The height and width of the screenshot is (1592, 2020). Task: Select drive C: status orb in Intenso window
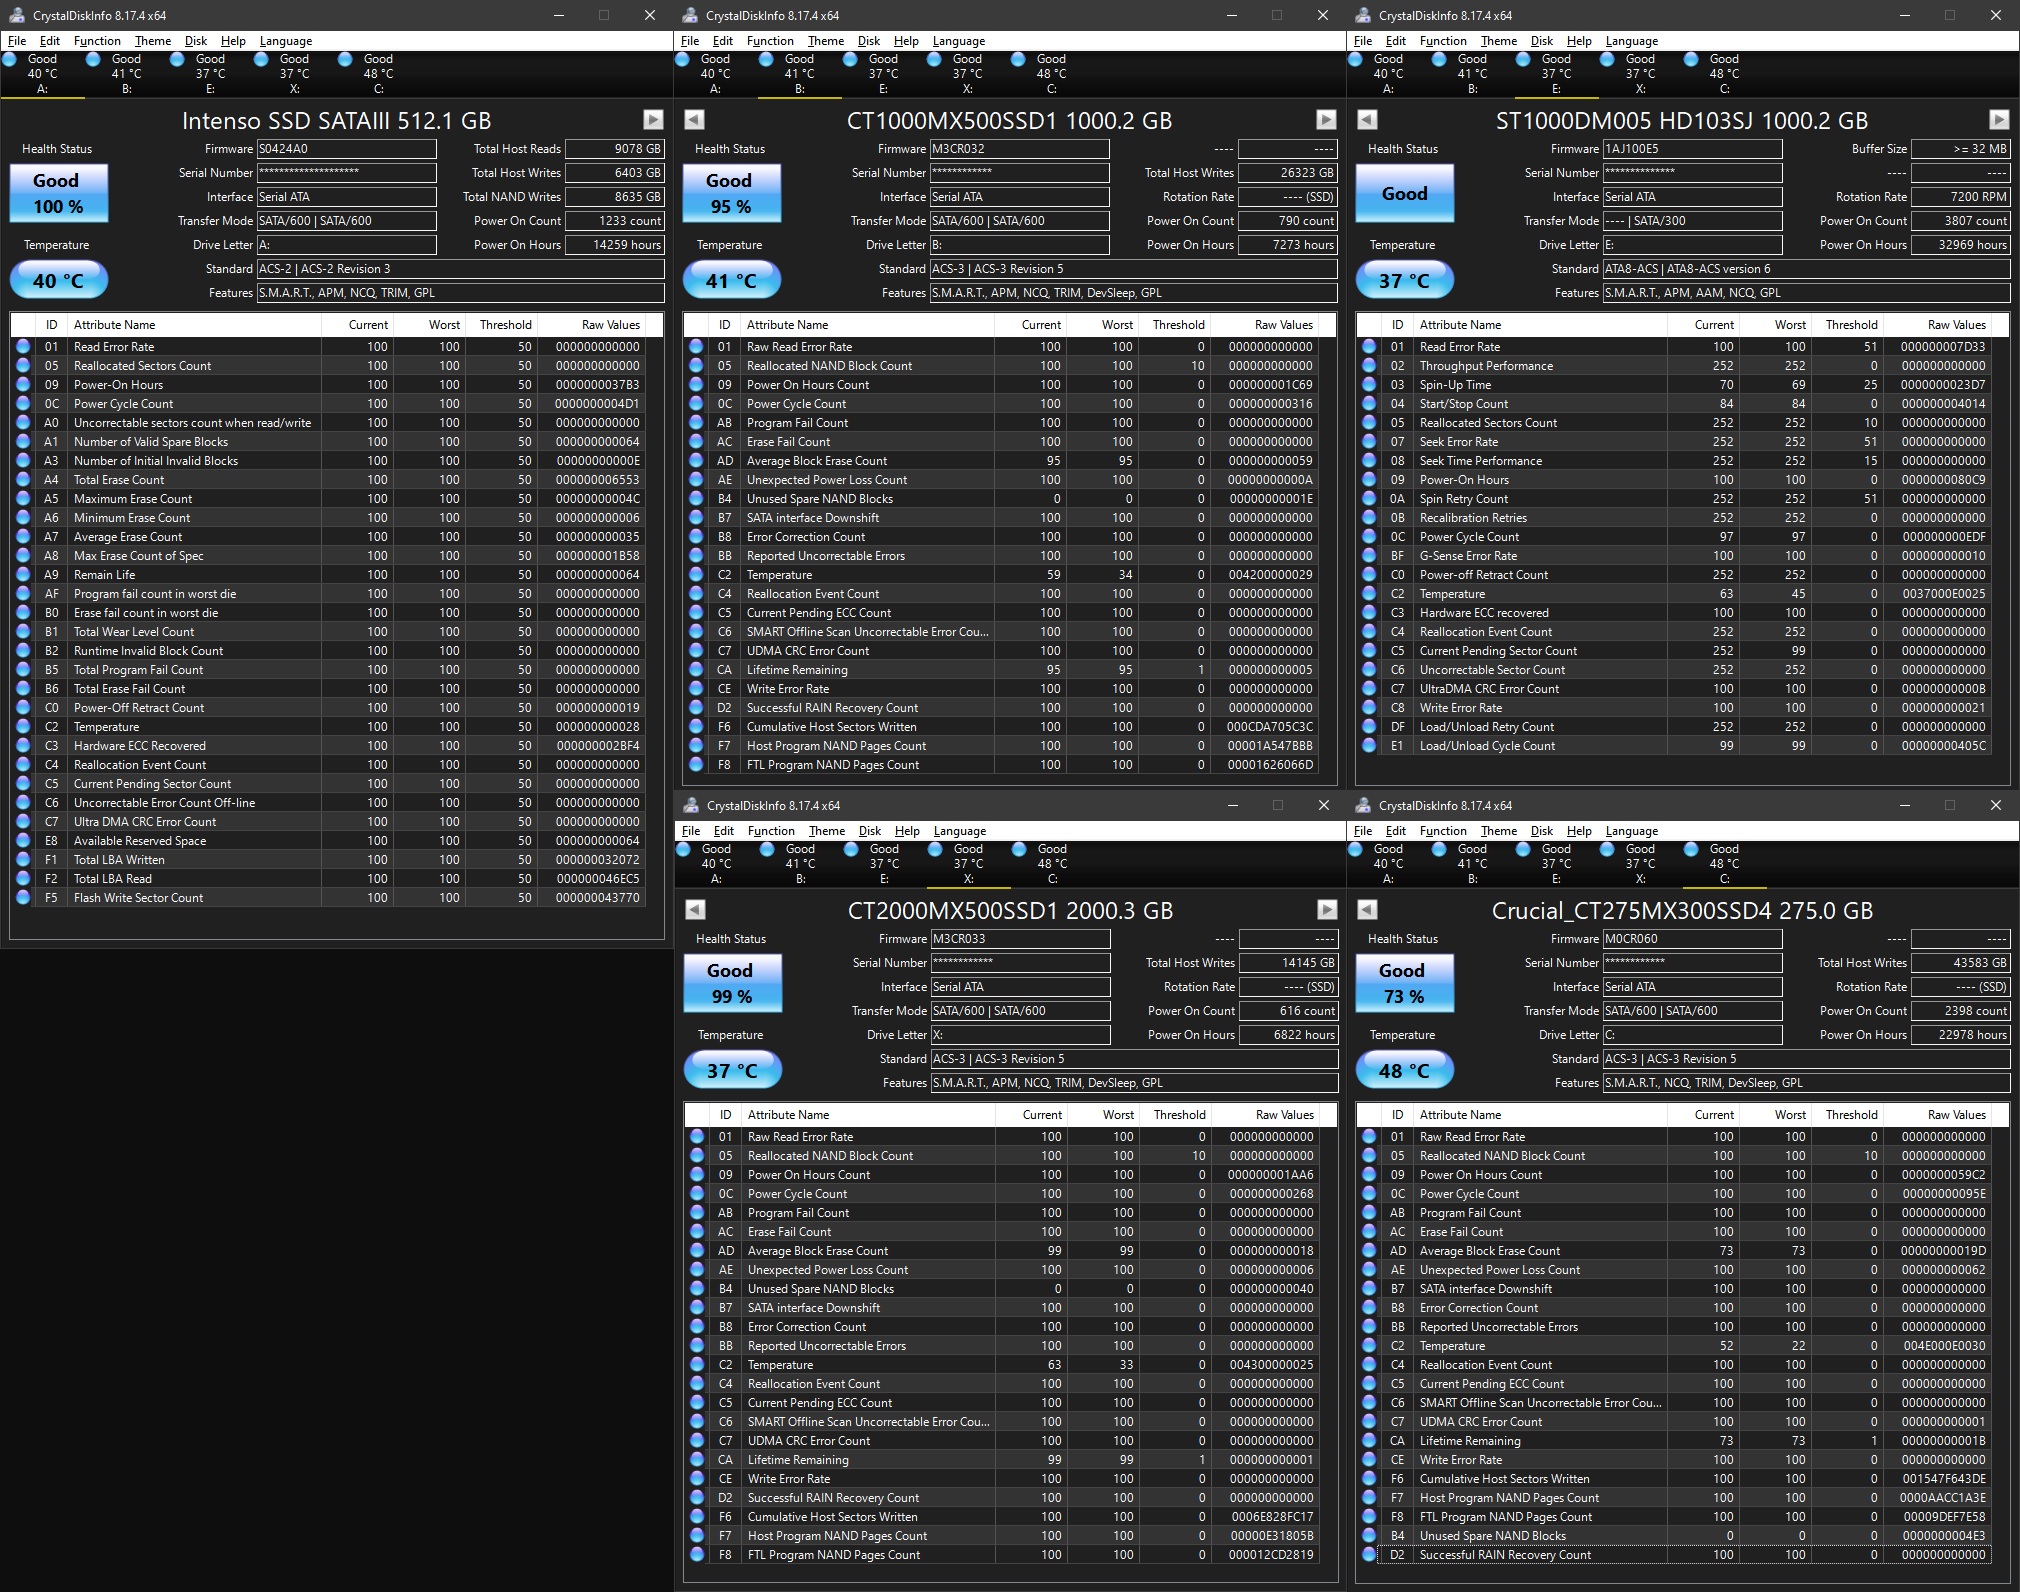click(x=345, y=59)
